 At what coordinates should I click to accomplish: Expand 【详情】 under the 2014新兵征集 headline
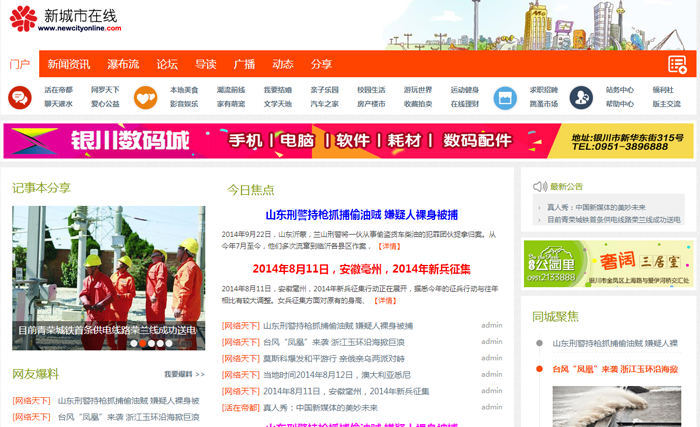click(x=384, y=299)
